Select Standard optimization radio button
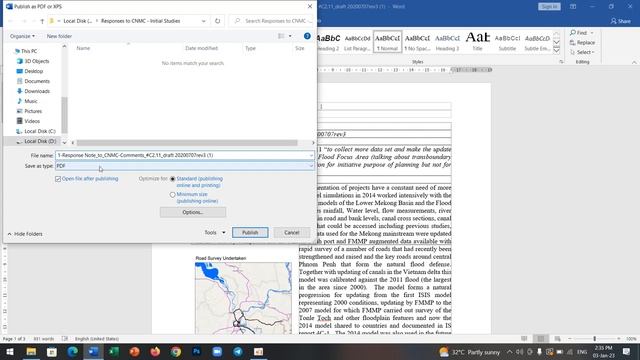Screen dimensions: 640x360 [173, 179]
